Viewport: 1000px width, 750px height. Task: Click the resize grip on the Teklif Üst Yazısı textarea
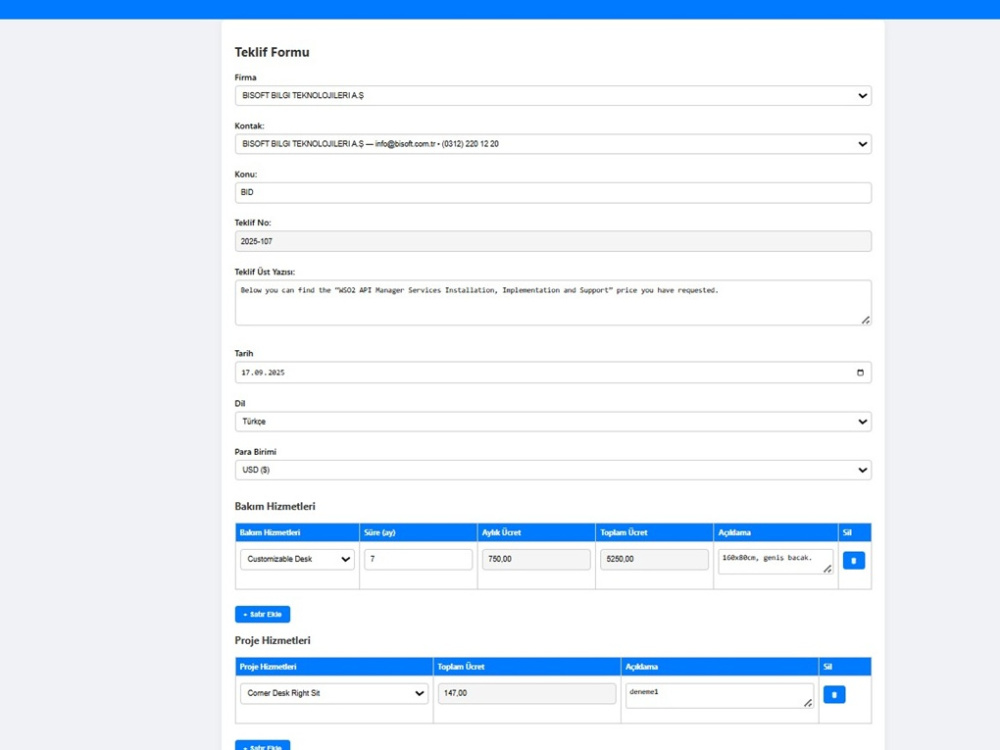864,319
